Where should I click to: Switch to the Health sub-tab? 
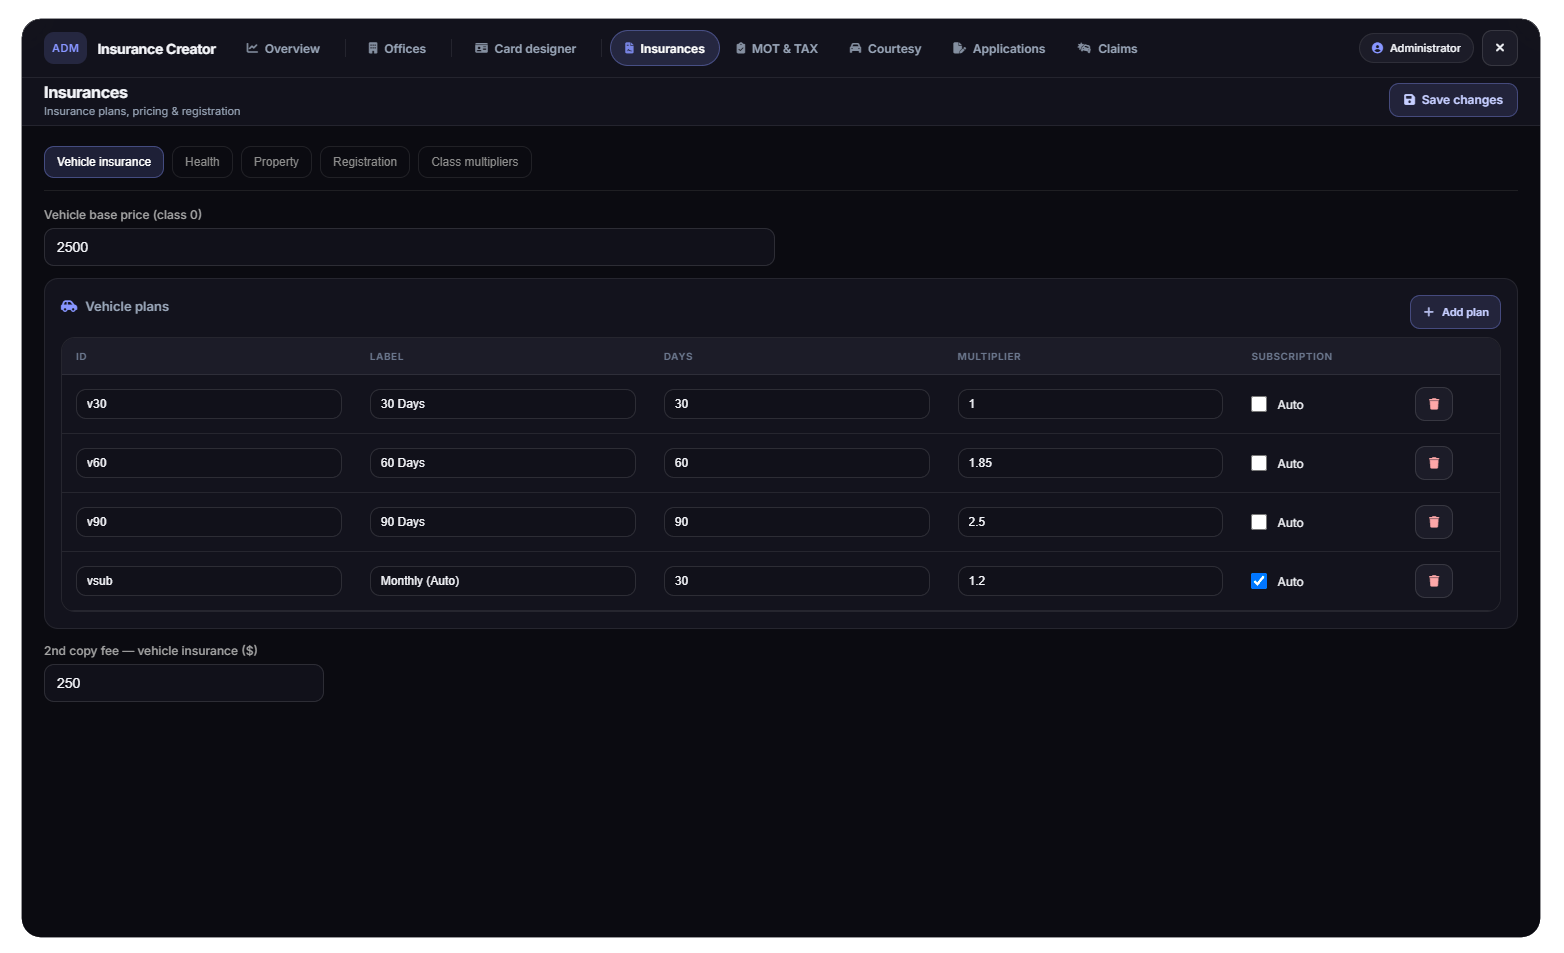tap(202, 162)
